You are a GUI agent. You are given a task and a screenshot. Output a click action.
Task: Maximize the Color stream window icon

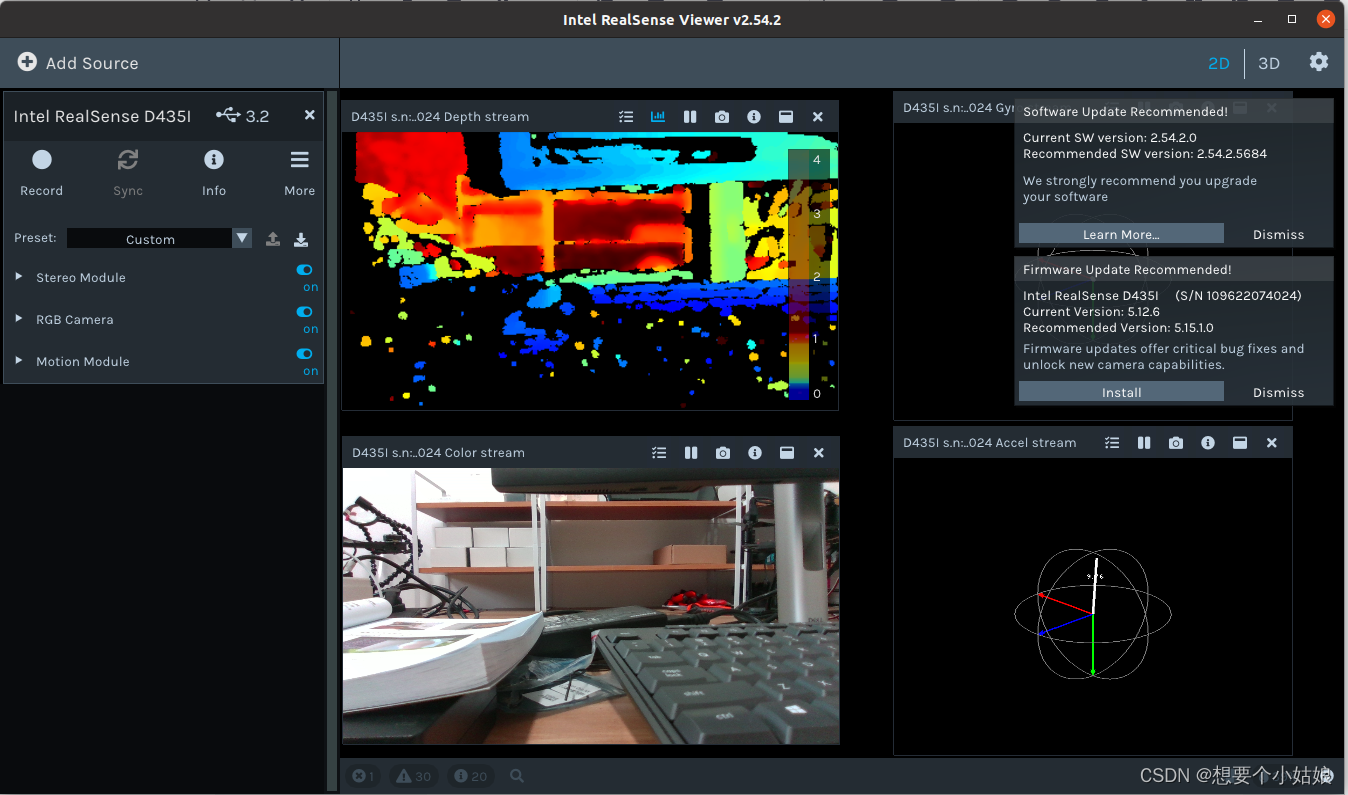click(787, 453)
